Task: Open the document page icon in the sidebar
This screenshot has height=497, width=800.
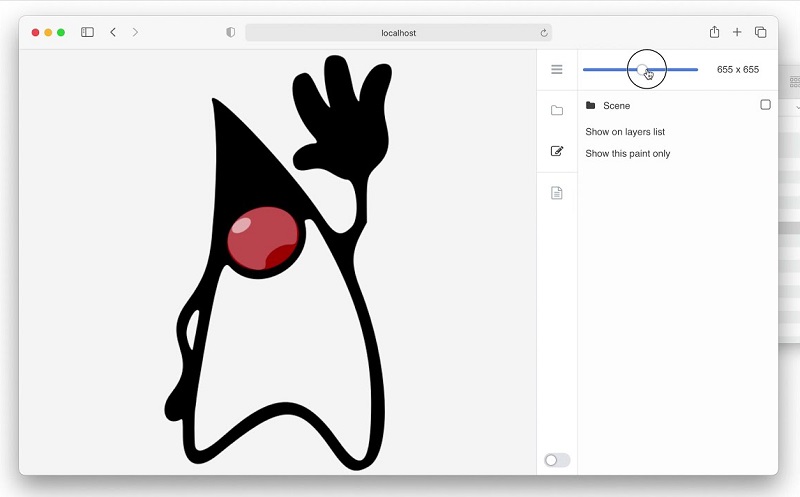Action: click(x=557, y=193)
